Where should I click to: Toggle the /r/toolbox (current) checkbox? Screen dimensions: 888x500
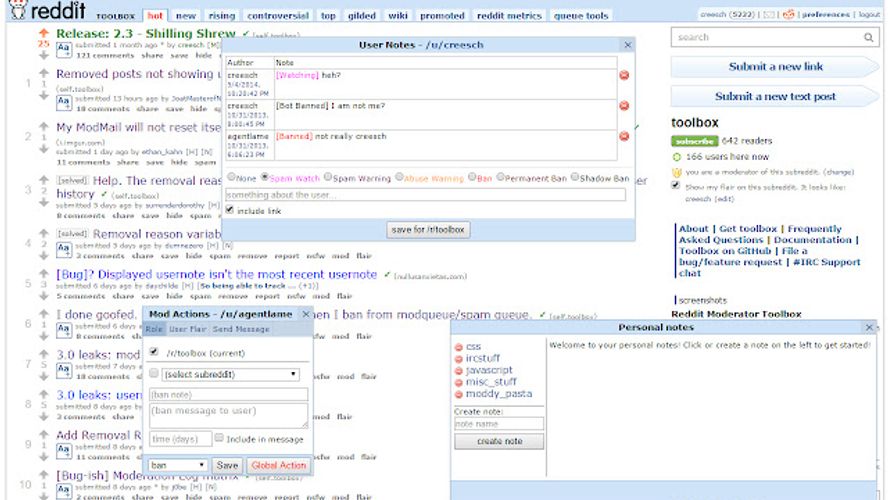point(153,352)
